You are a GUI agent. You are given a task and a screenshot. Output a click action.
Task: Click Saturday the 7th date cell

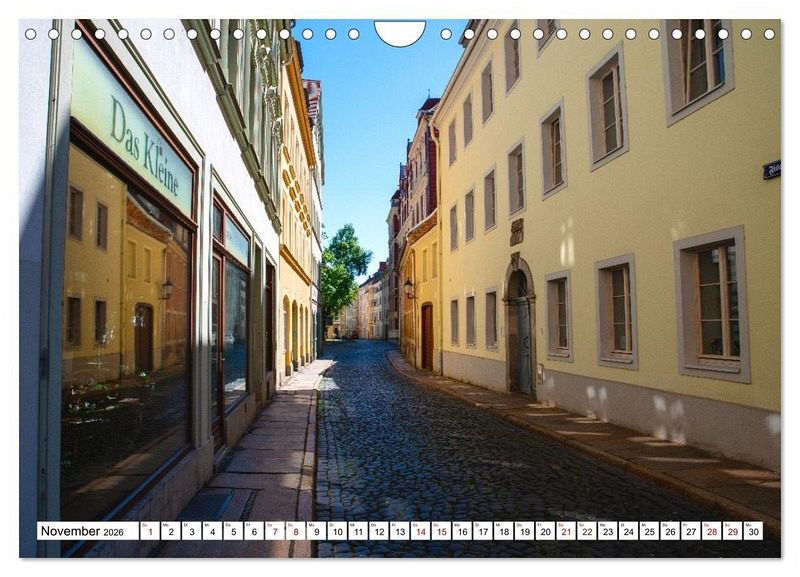[x=274, y=531]
